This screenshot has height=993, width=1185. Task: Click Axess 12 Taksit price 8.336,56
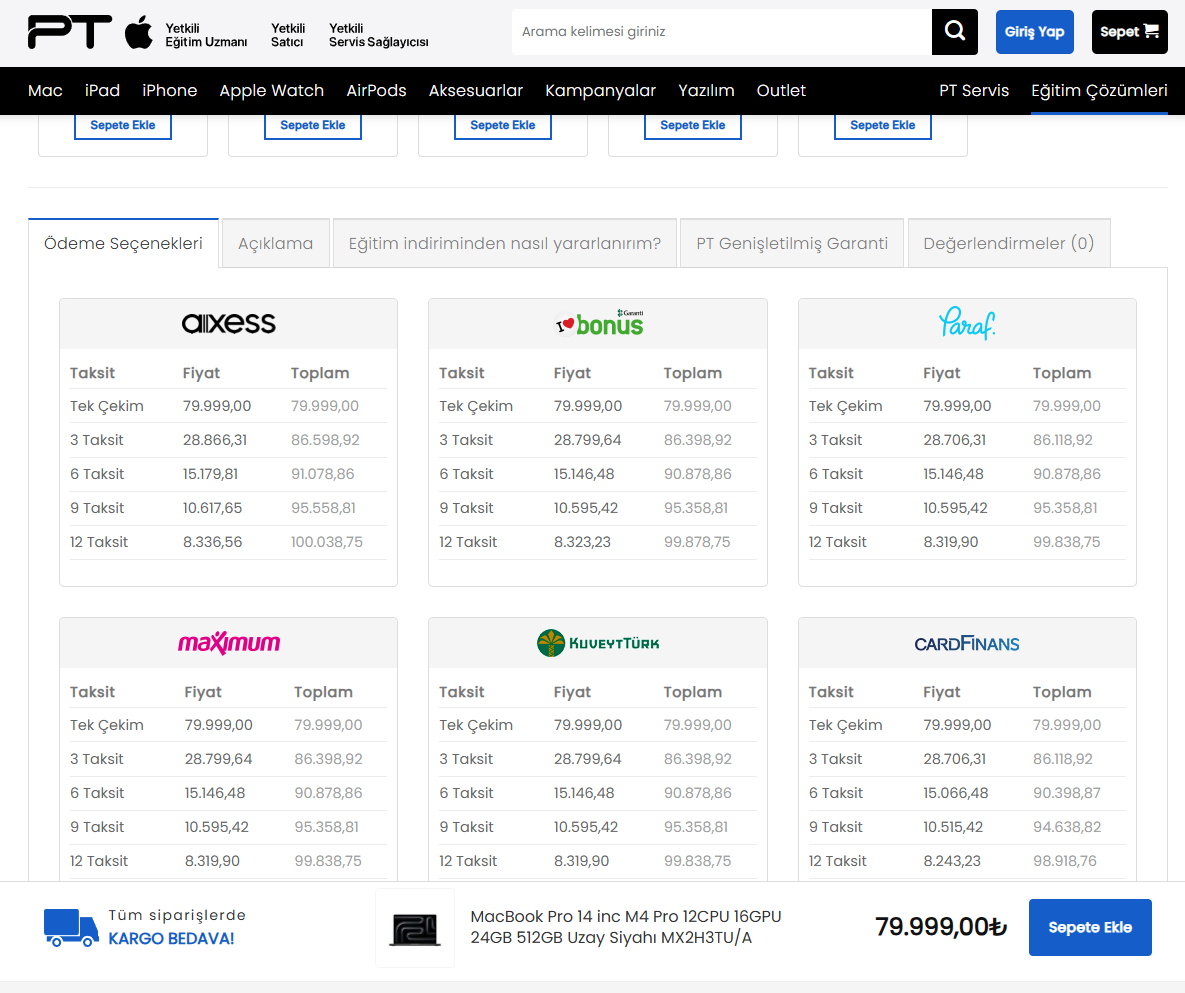pos(212,542)
